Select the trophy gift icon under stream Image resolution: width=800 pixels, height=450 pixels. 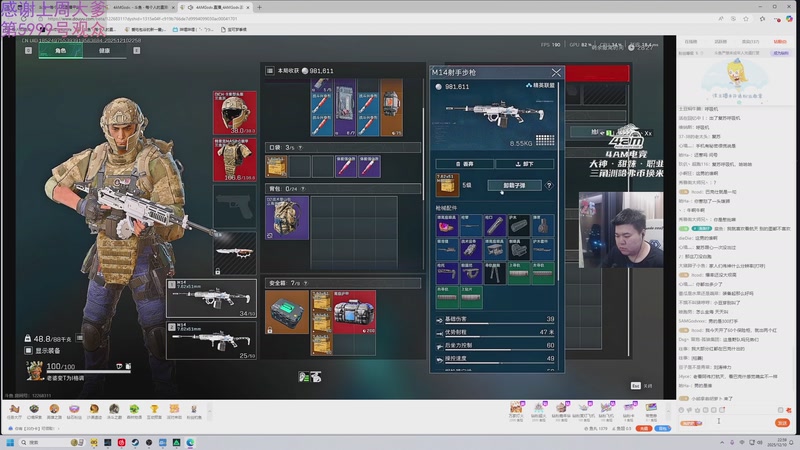[154, 411]
